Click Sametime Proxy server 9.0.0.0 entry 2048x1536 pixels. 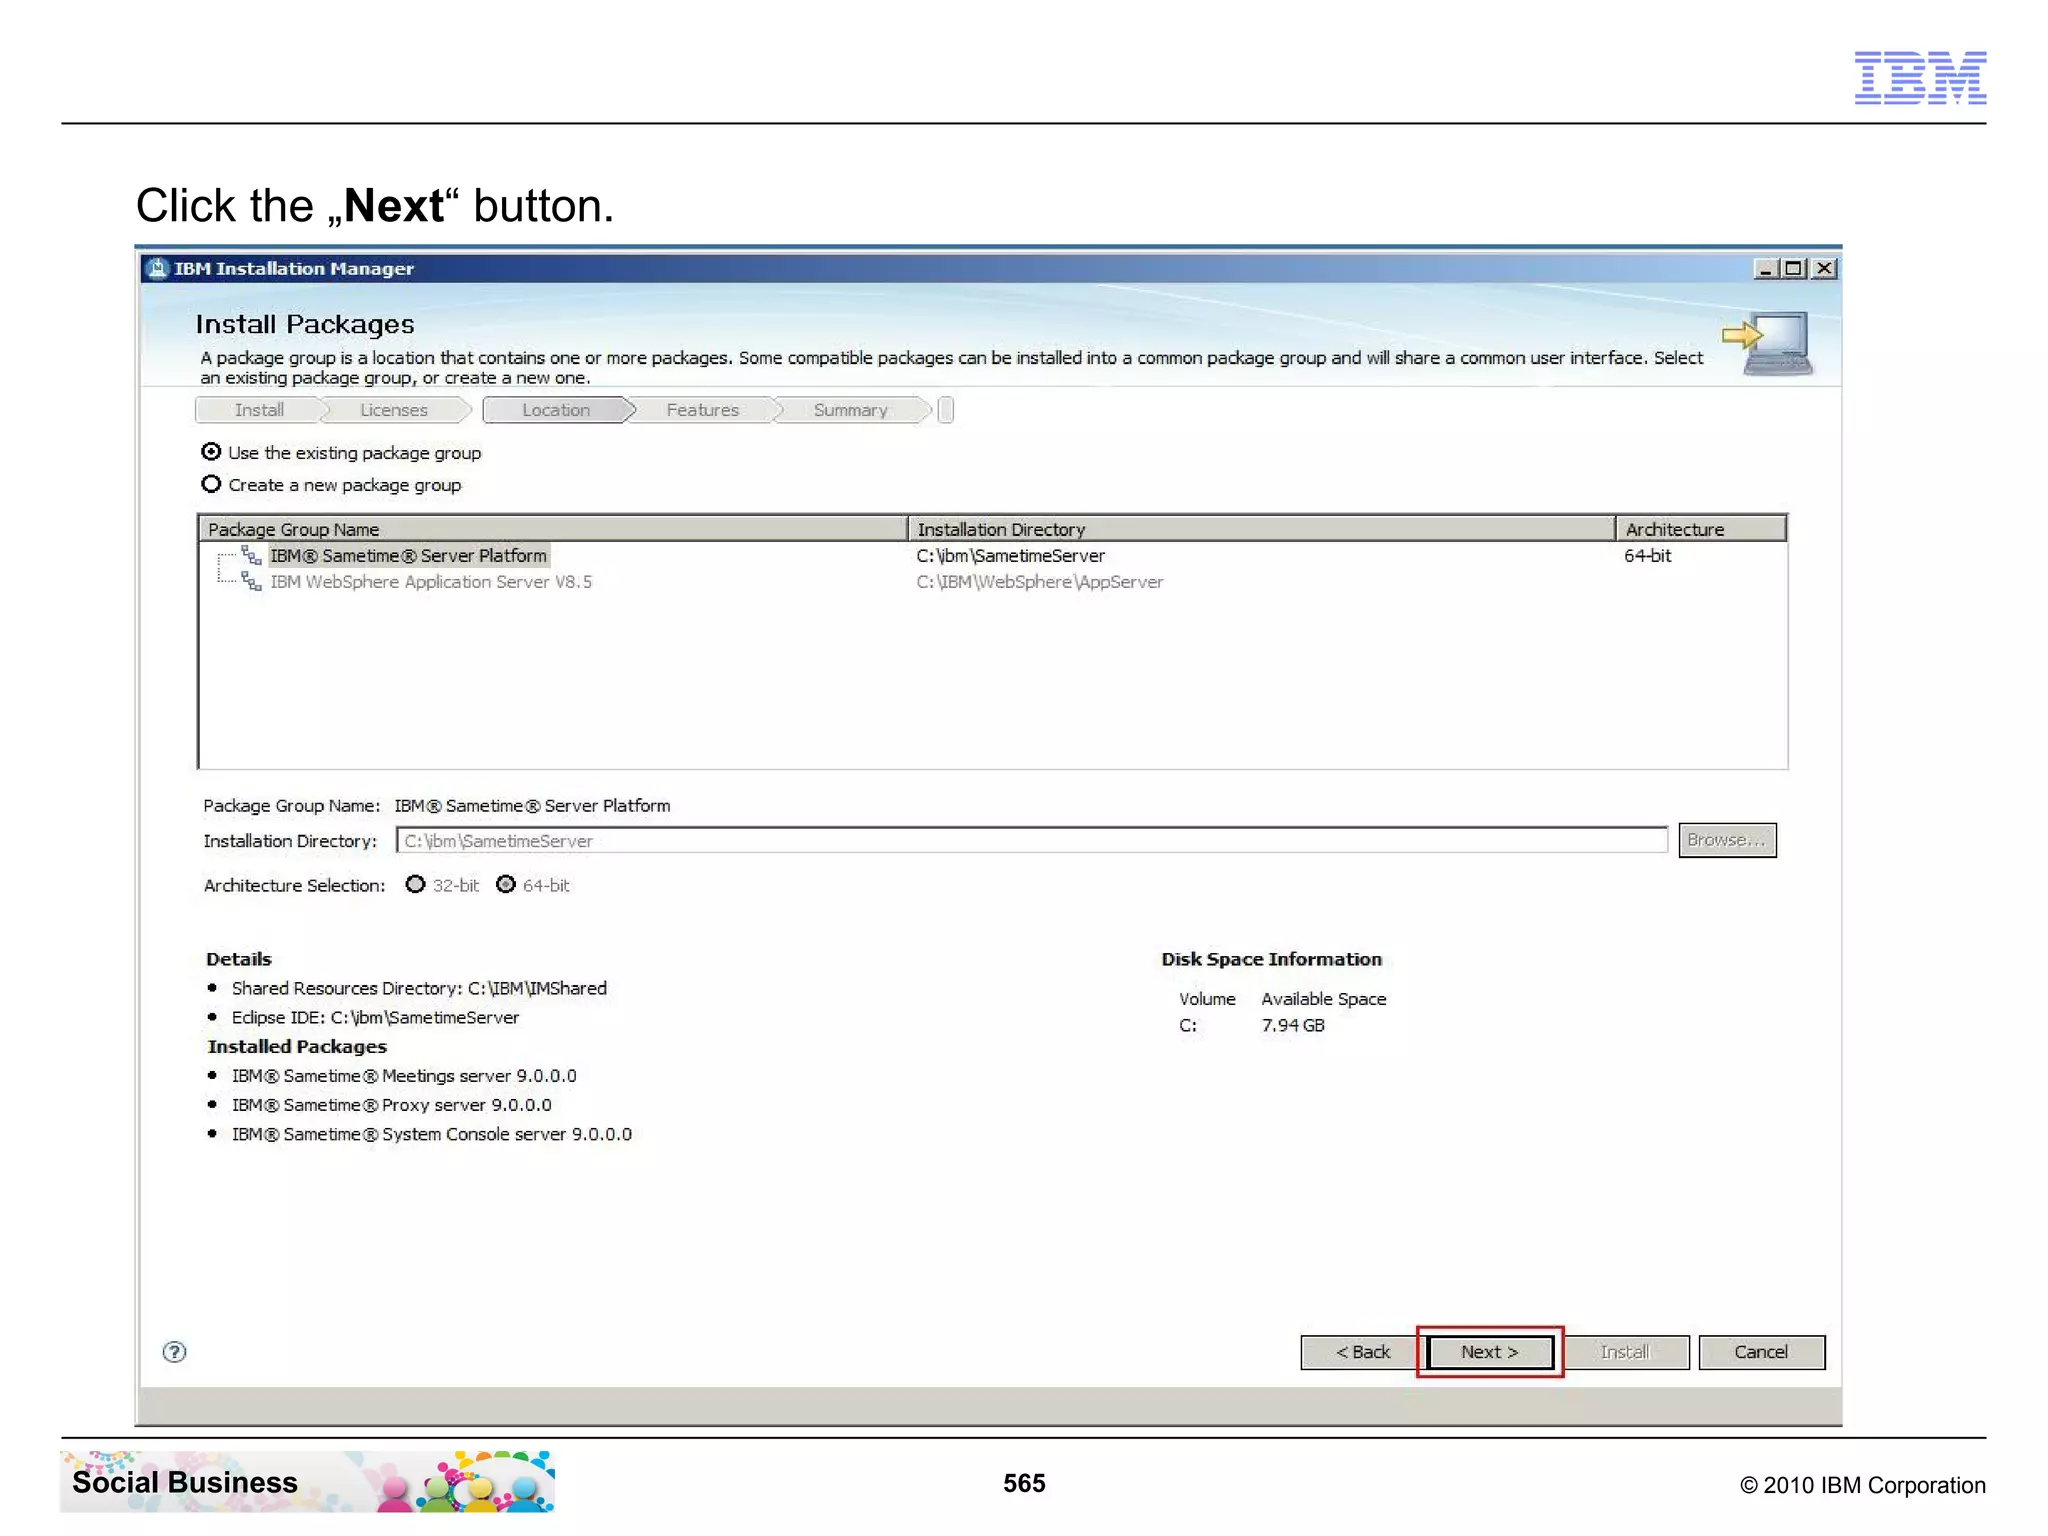391,1105
